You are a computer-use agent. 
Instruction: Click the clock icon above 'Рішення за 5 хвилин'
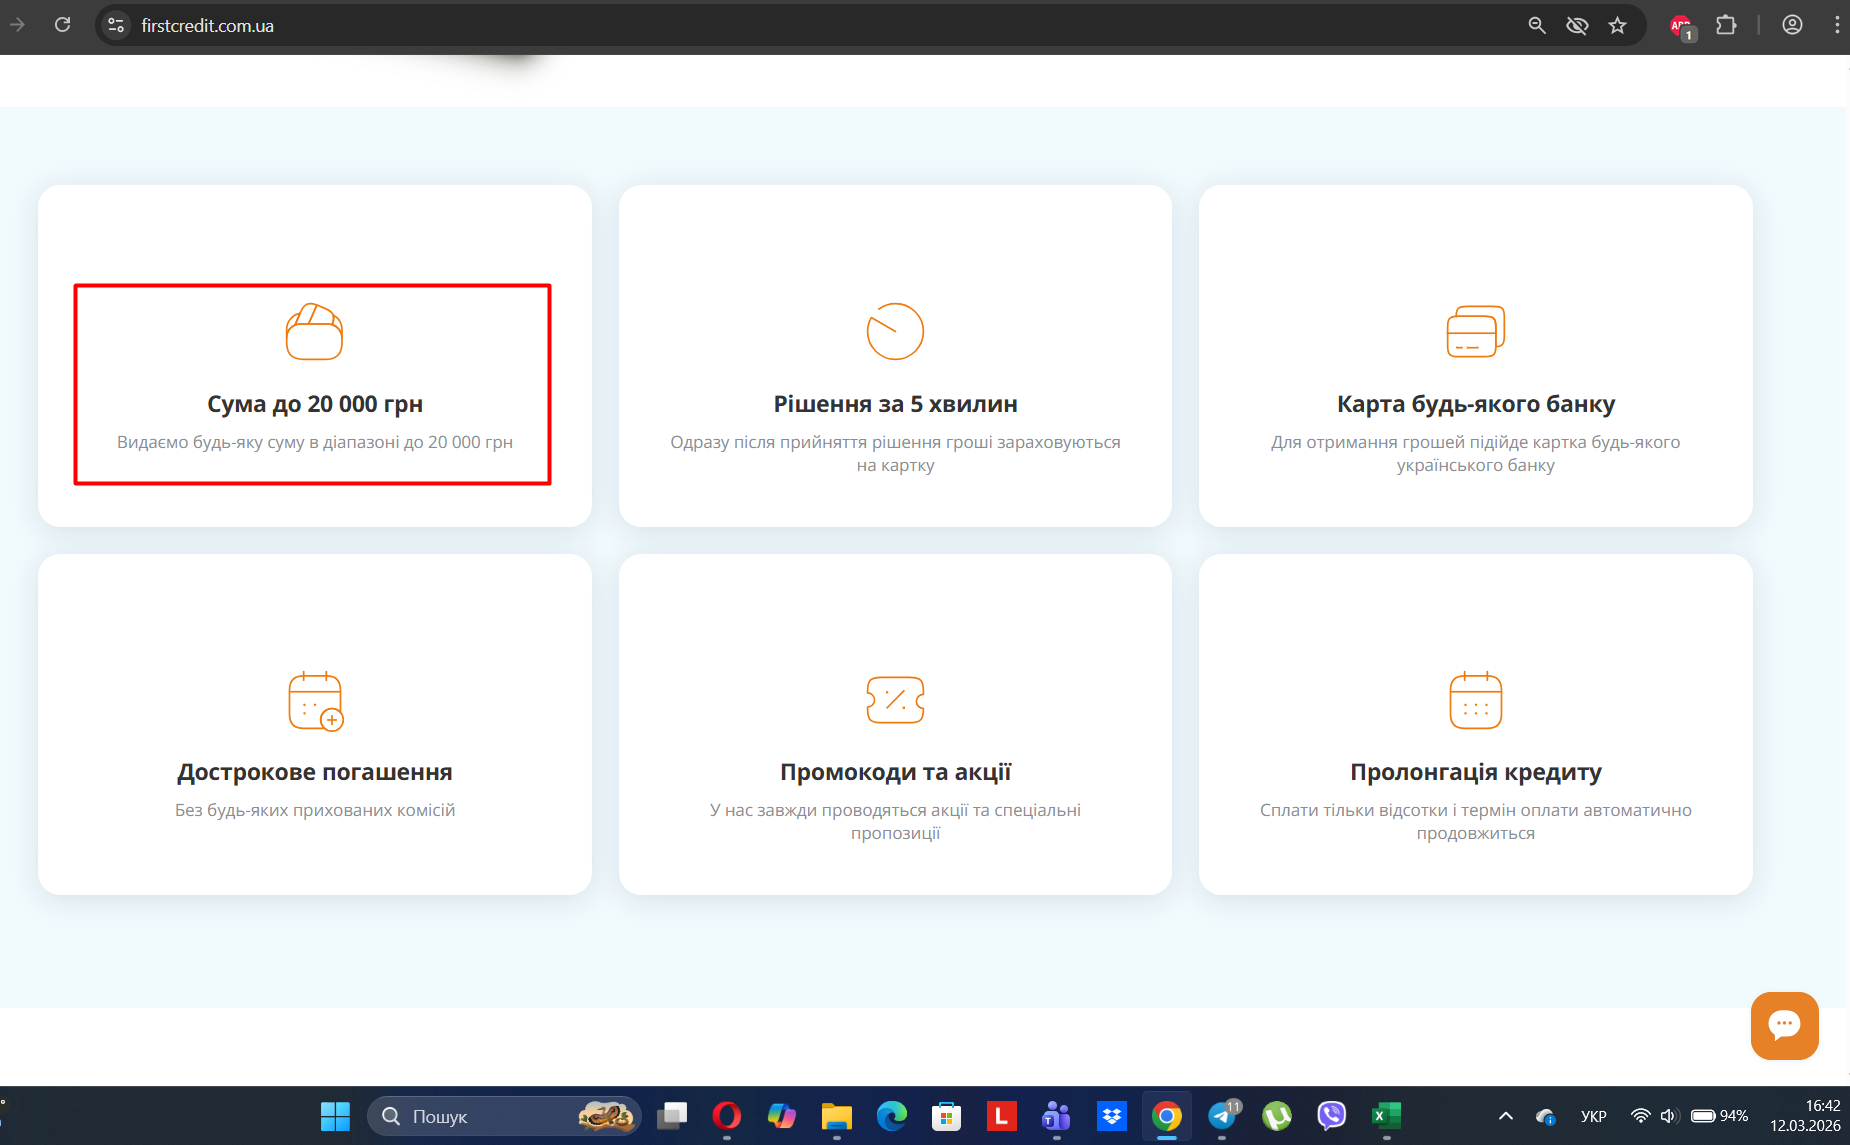coord(895,331)
